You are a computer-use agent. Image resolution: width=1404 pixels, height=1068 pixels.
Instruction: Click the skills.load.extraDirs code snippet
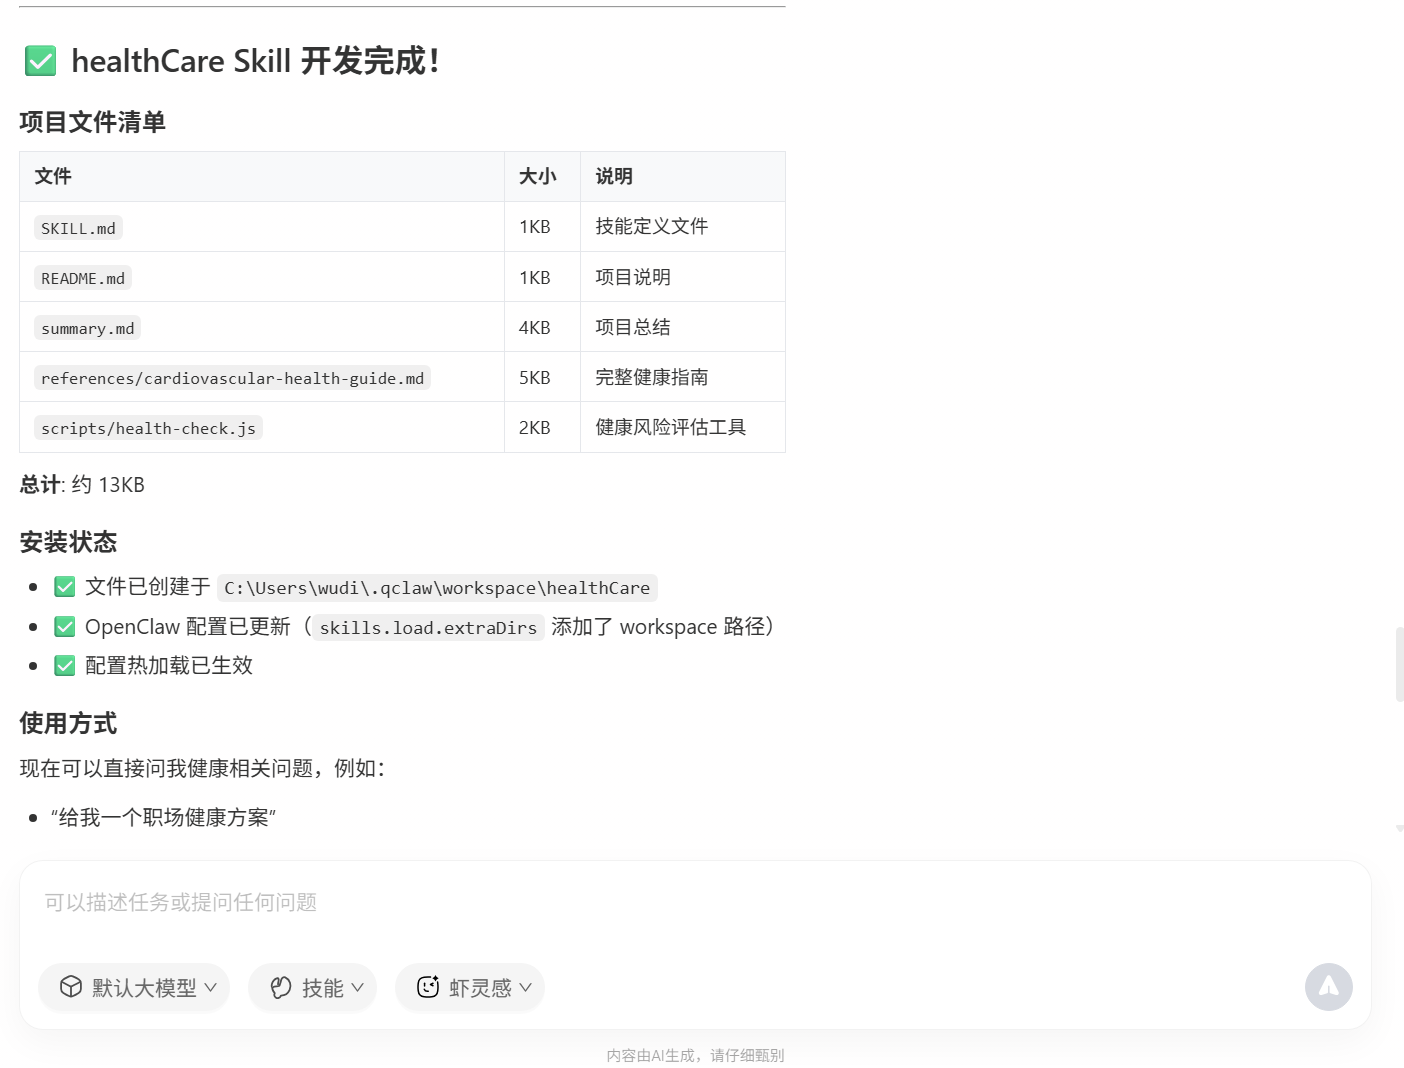click(x=427, y=627)
